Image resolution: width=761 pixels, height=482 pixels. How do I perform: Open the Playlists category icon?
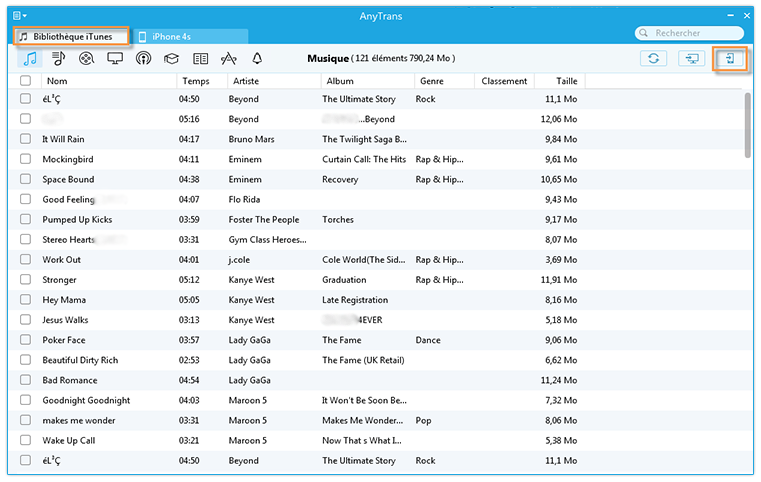[x=59, y=59]
